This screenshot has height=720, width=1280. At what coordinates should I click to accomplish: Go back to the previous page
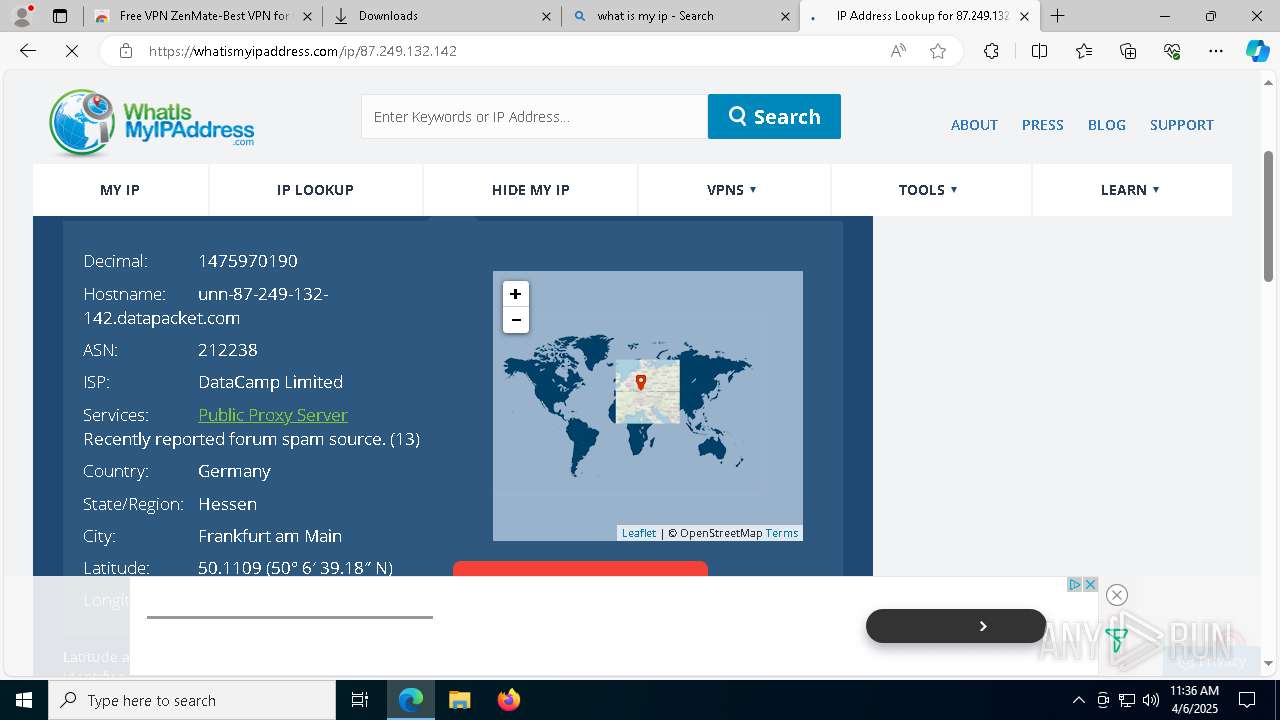[x=28, y=51]
